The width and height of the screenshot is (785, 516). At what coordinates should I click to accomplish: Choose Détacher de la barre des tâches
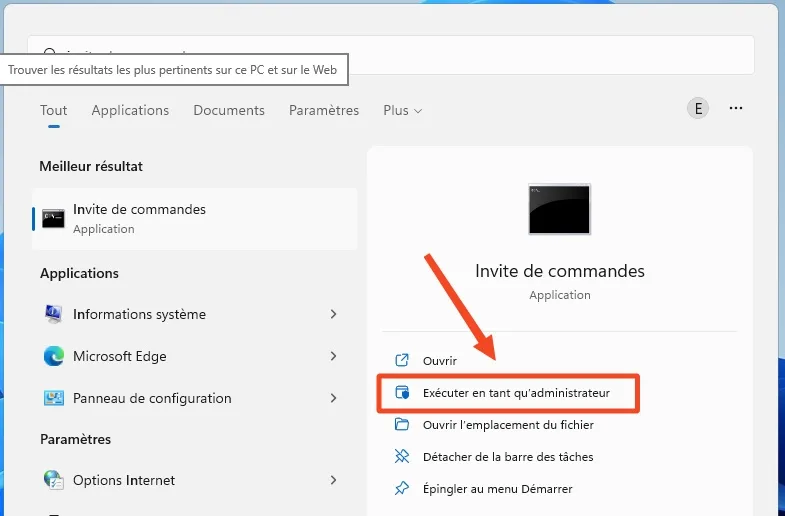point(508,457)
